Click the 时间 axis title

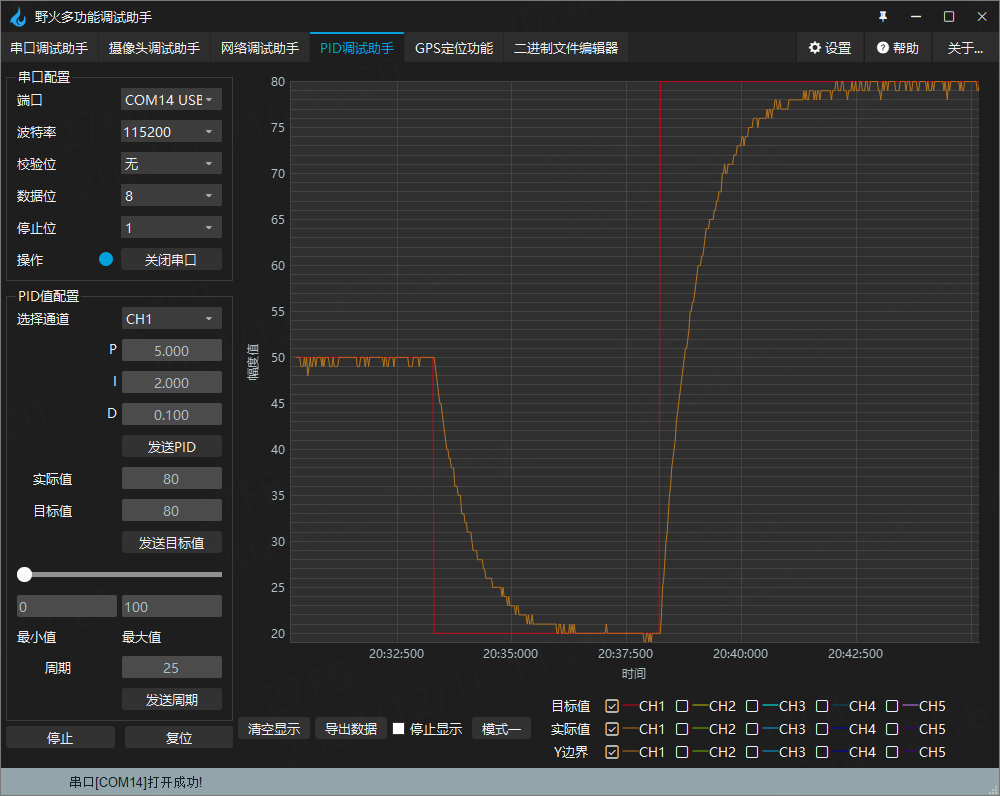[634, 674]
